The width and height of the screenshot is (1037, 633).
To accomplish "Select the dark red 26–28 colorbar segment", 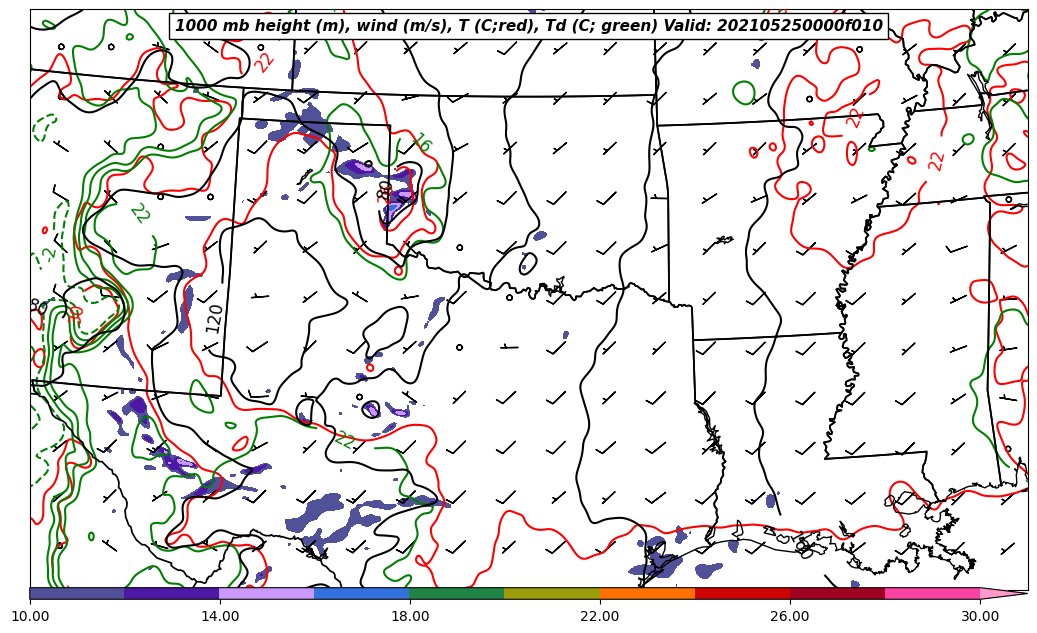I will click(x=837, y=593).
